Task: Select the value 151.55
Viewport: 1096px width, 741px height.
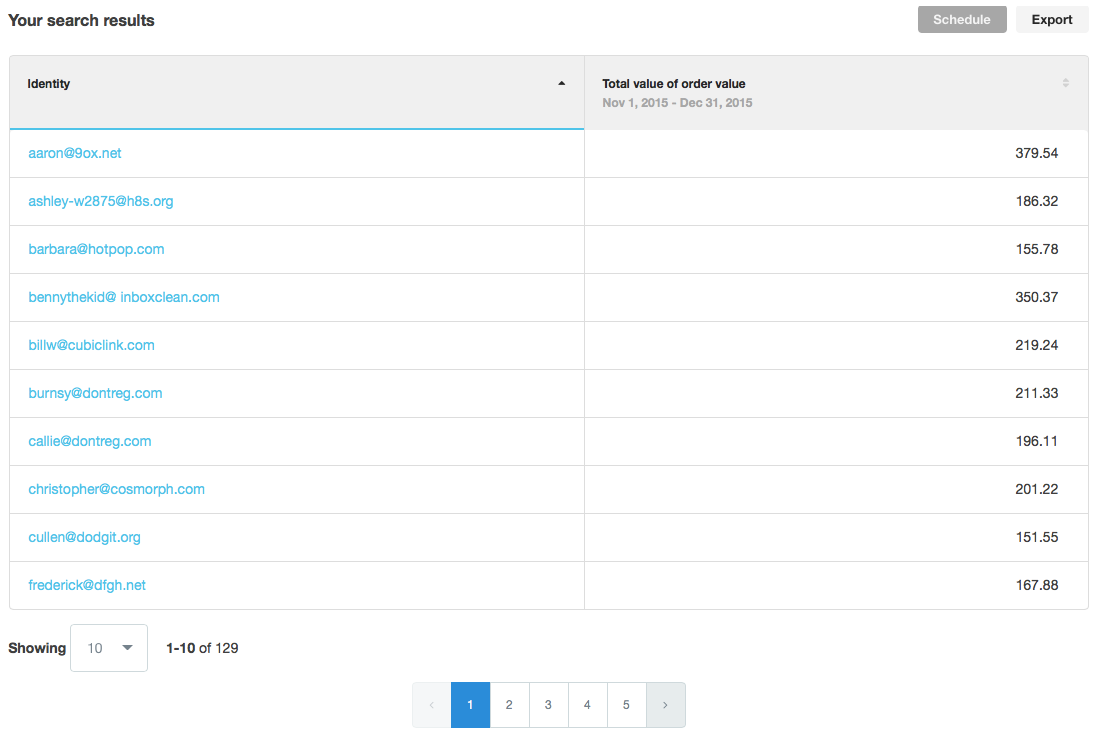Action: 1037,537
